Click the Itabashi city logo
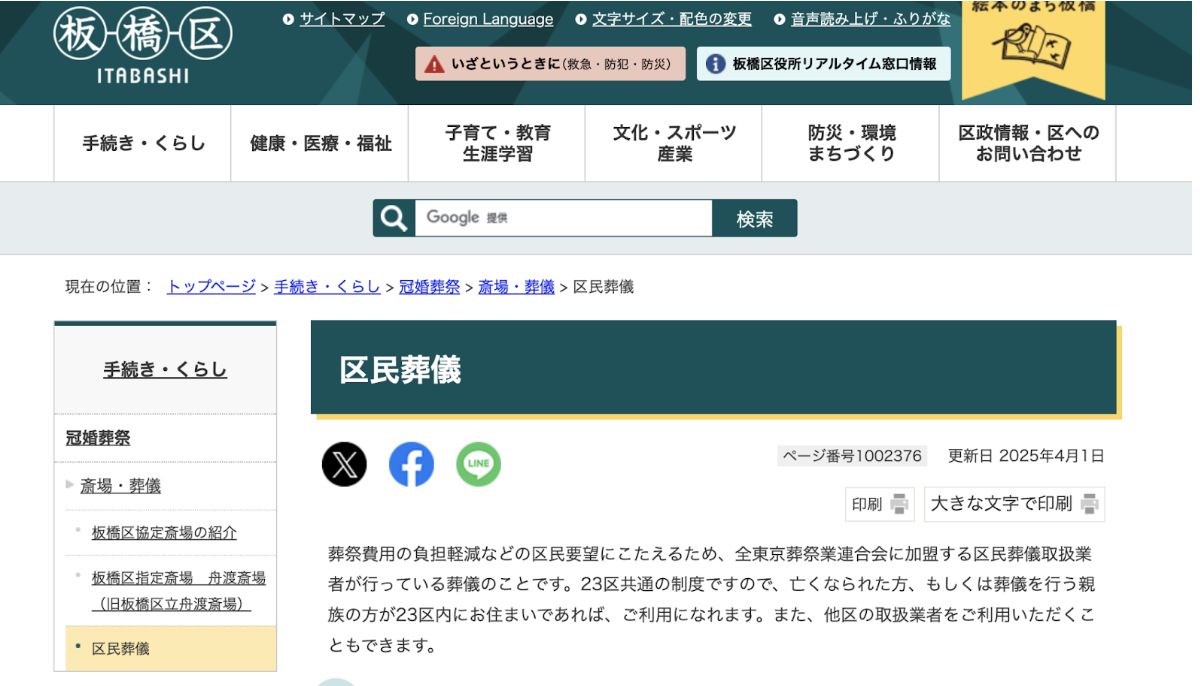1200x686 pixels. 142,45
